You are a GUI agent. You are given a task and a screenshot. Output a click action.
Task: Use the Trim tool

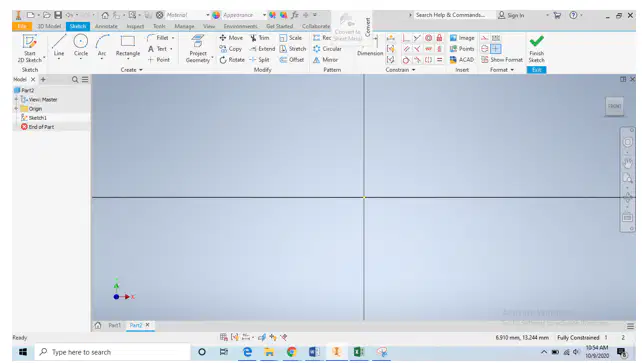tap(260, 38)
